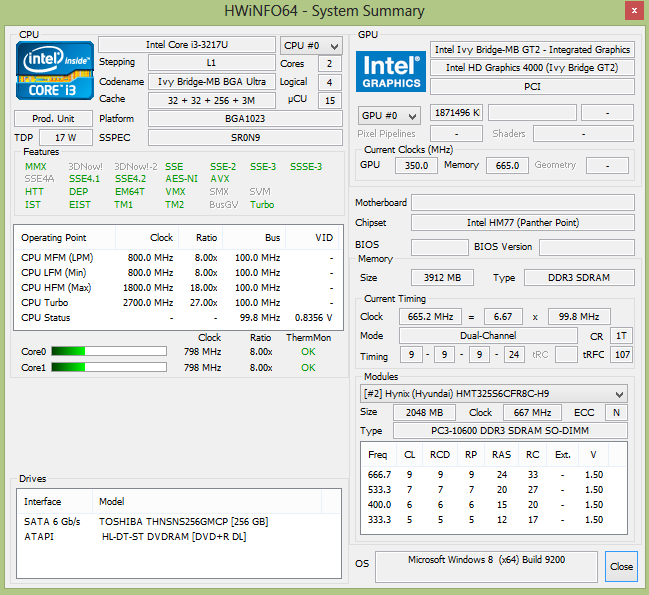Click the Intel Core i3 logo
Screen dimensions: 649x595
(55, 71)
